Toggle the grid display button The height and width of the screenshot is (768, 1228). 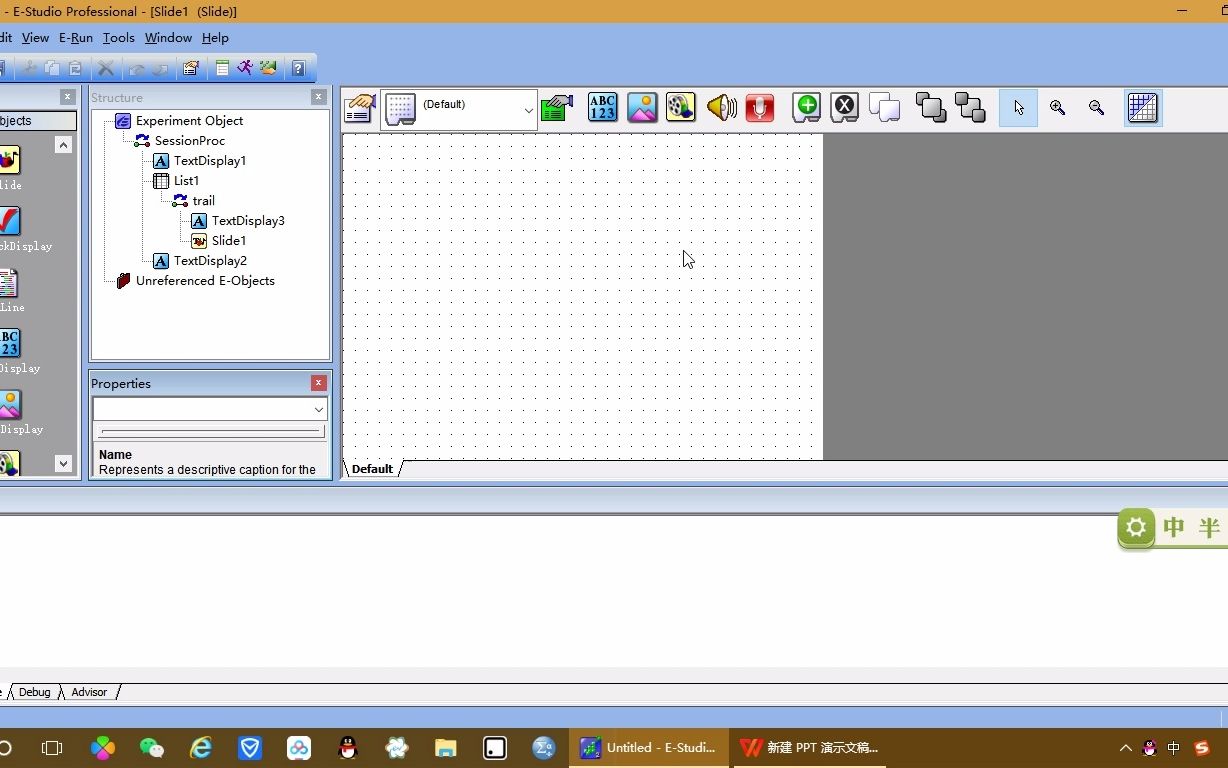coord(1143,108)
